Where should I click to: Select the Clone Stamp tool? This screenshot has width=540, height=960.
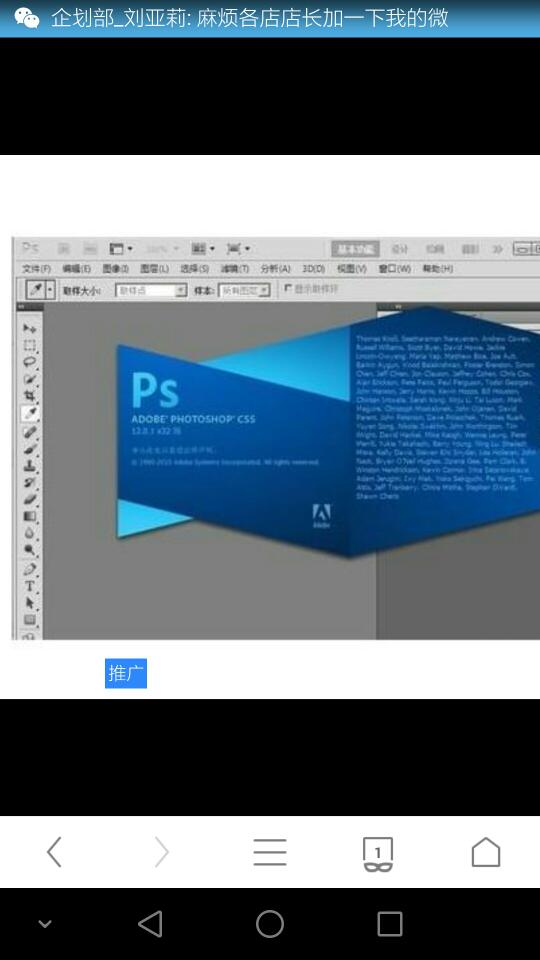coord(29,465)
